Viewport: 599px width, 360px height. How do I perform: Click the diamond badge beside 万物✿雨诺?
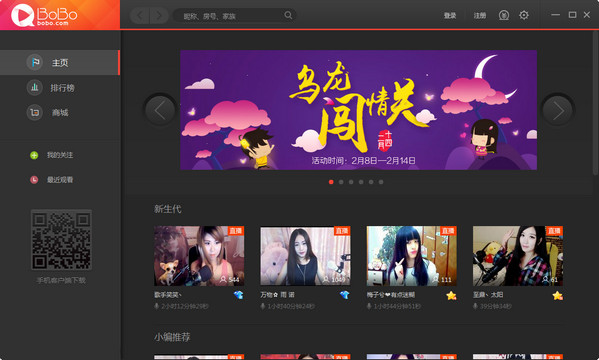tap(345, 295)
